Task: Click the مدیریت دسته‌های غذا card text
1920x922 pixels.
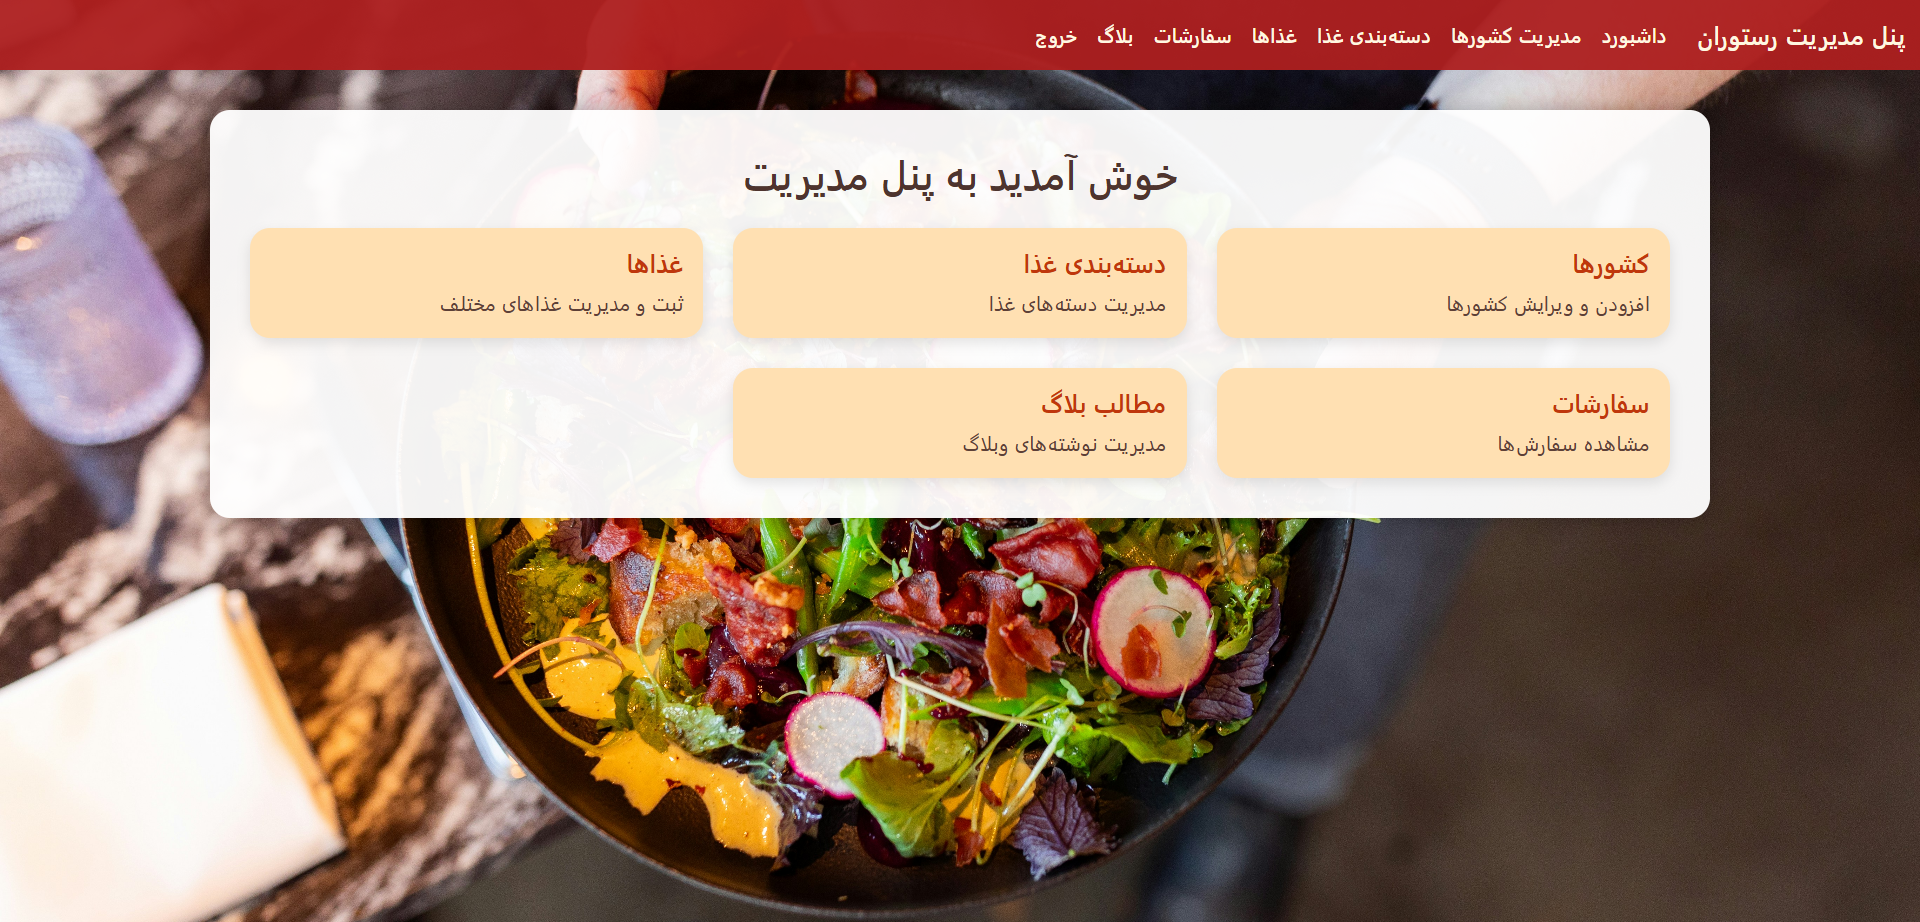Action: pyautogui.click(x=1077, y=304)
